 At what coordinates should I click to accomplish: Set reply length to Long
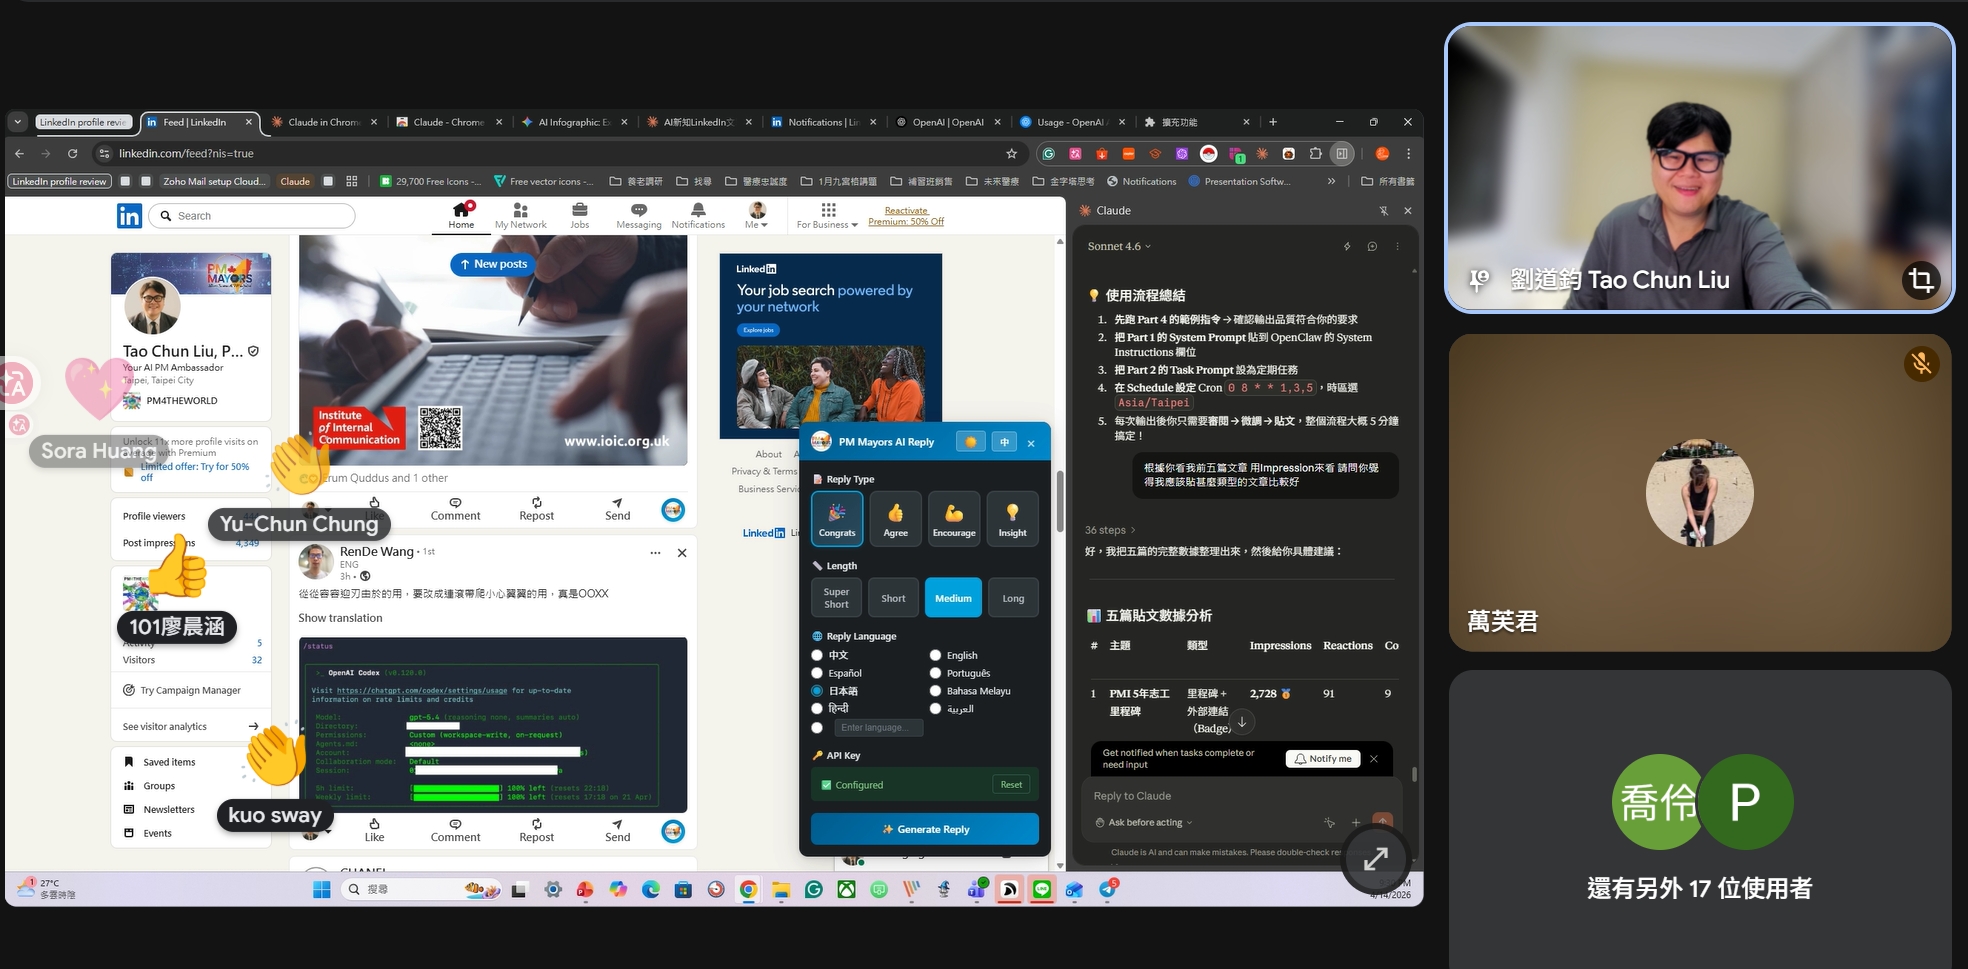(1012, 599)
